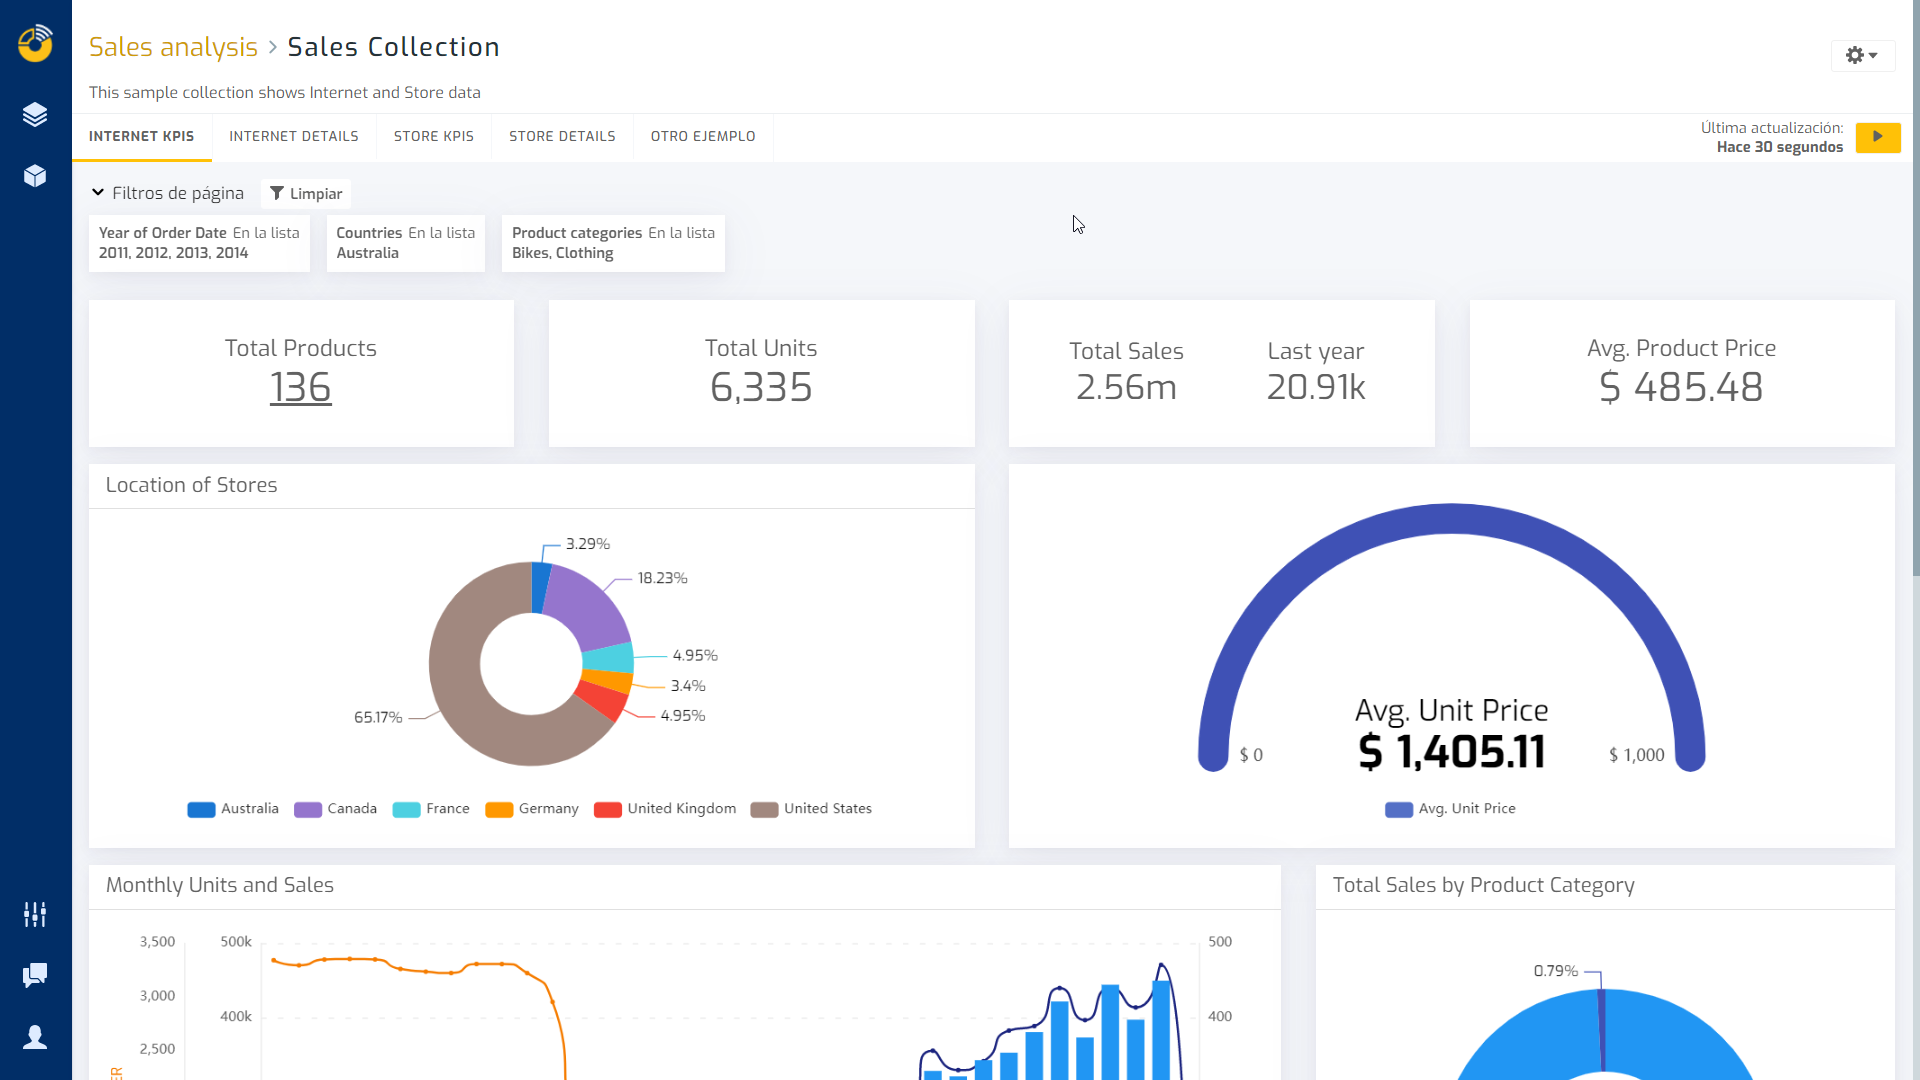Open the chat messages sidebar icon
Image resolution: width=1920 pixels, height=1080 pixels.
point(35,975)
